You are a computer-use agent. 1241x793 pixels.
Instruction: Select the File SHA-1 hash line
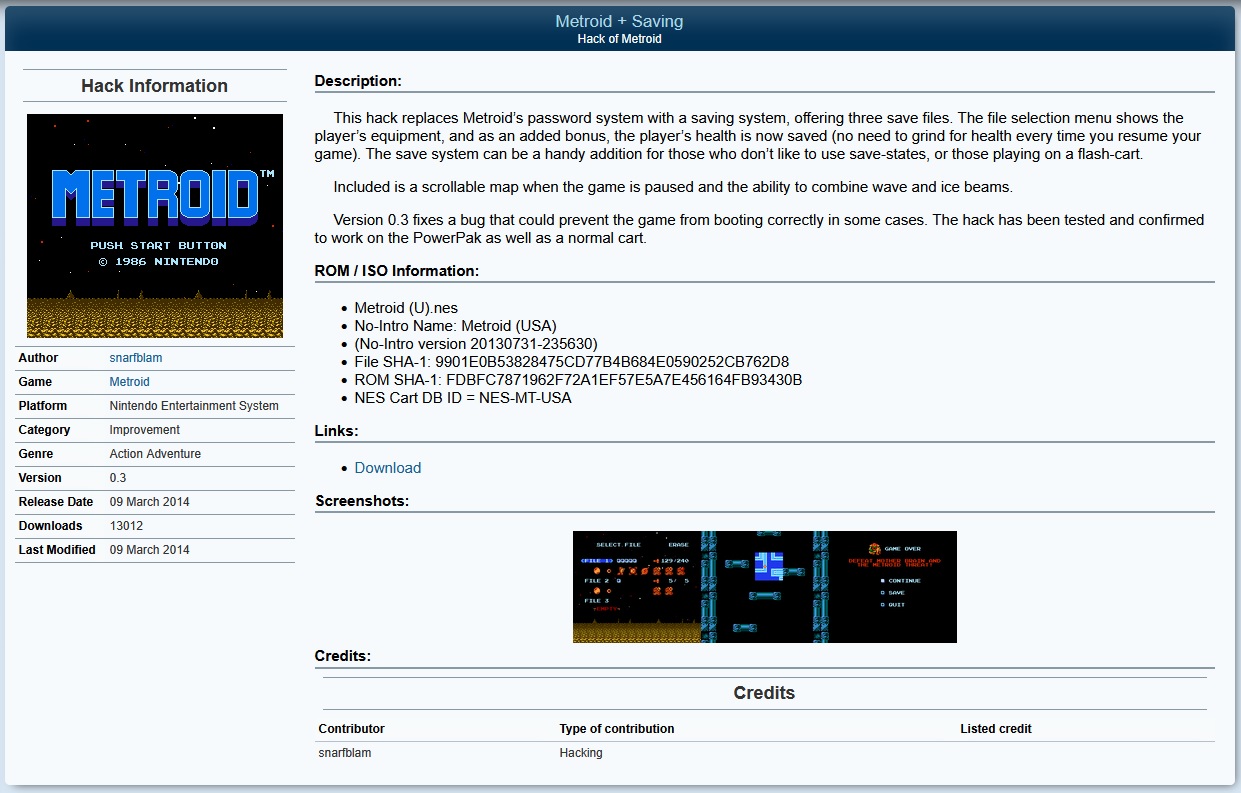[572, 362]
